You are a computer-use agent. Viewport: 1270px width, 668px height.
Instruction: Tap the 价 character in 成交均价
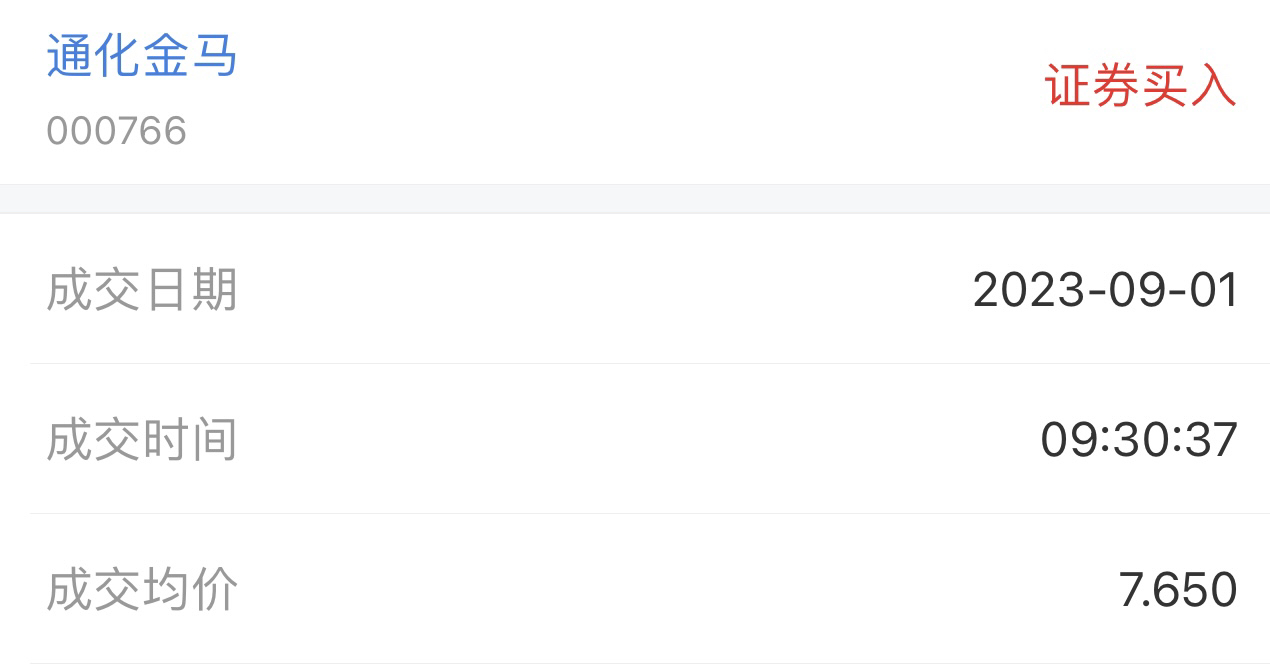214,590
